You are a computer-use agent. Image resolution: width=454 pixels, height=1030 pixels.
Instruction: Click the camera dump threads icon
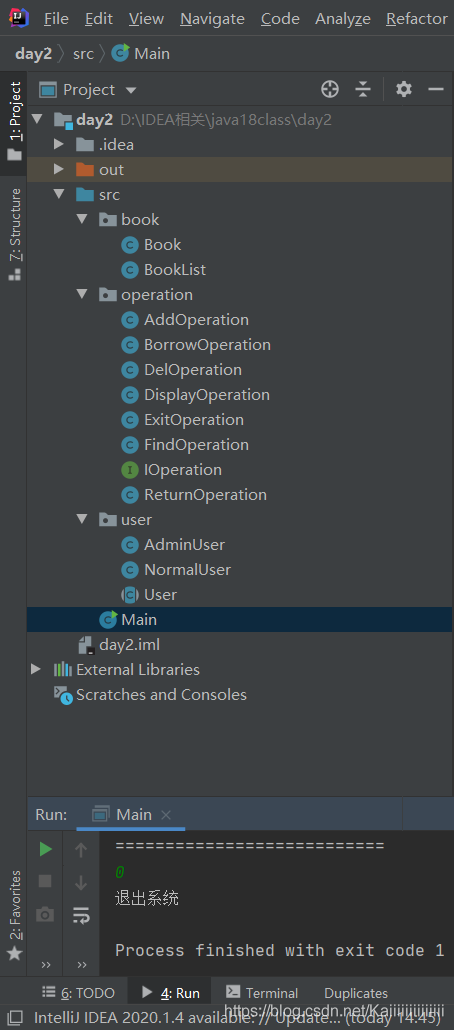coord(45,914)
